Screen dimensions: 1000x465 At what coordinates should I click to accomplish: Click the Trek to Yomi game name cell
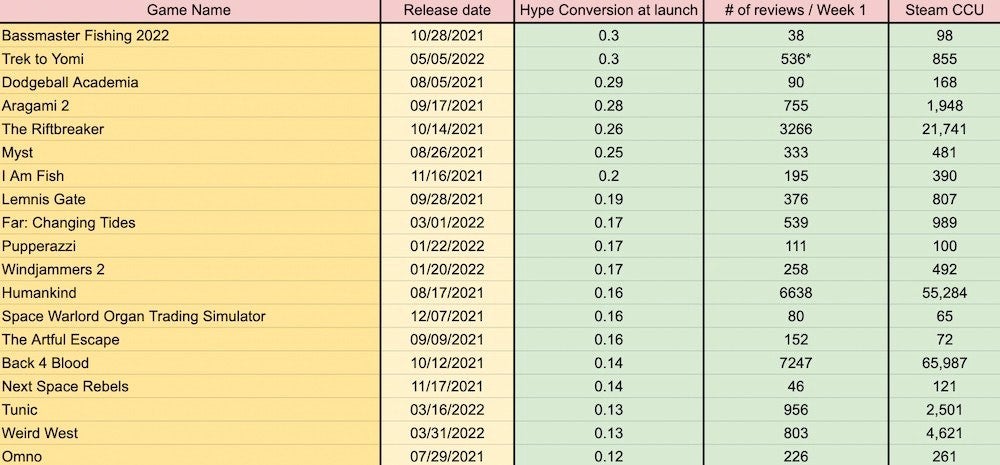[190, 59]
